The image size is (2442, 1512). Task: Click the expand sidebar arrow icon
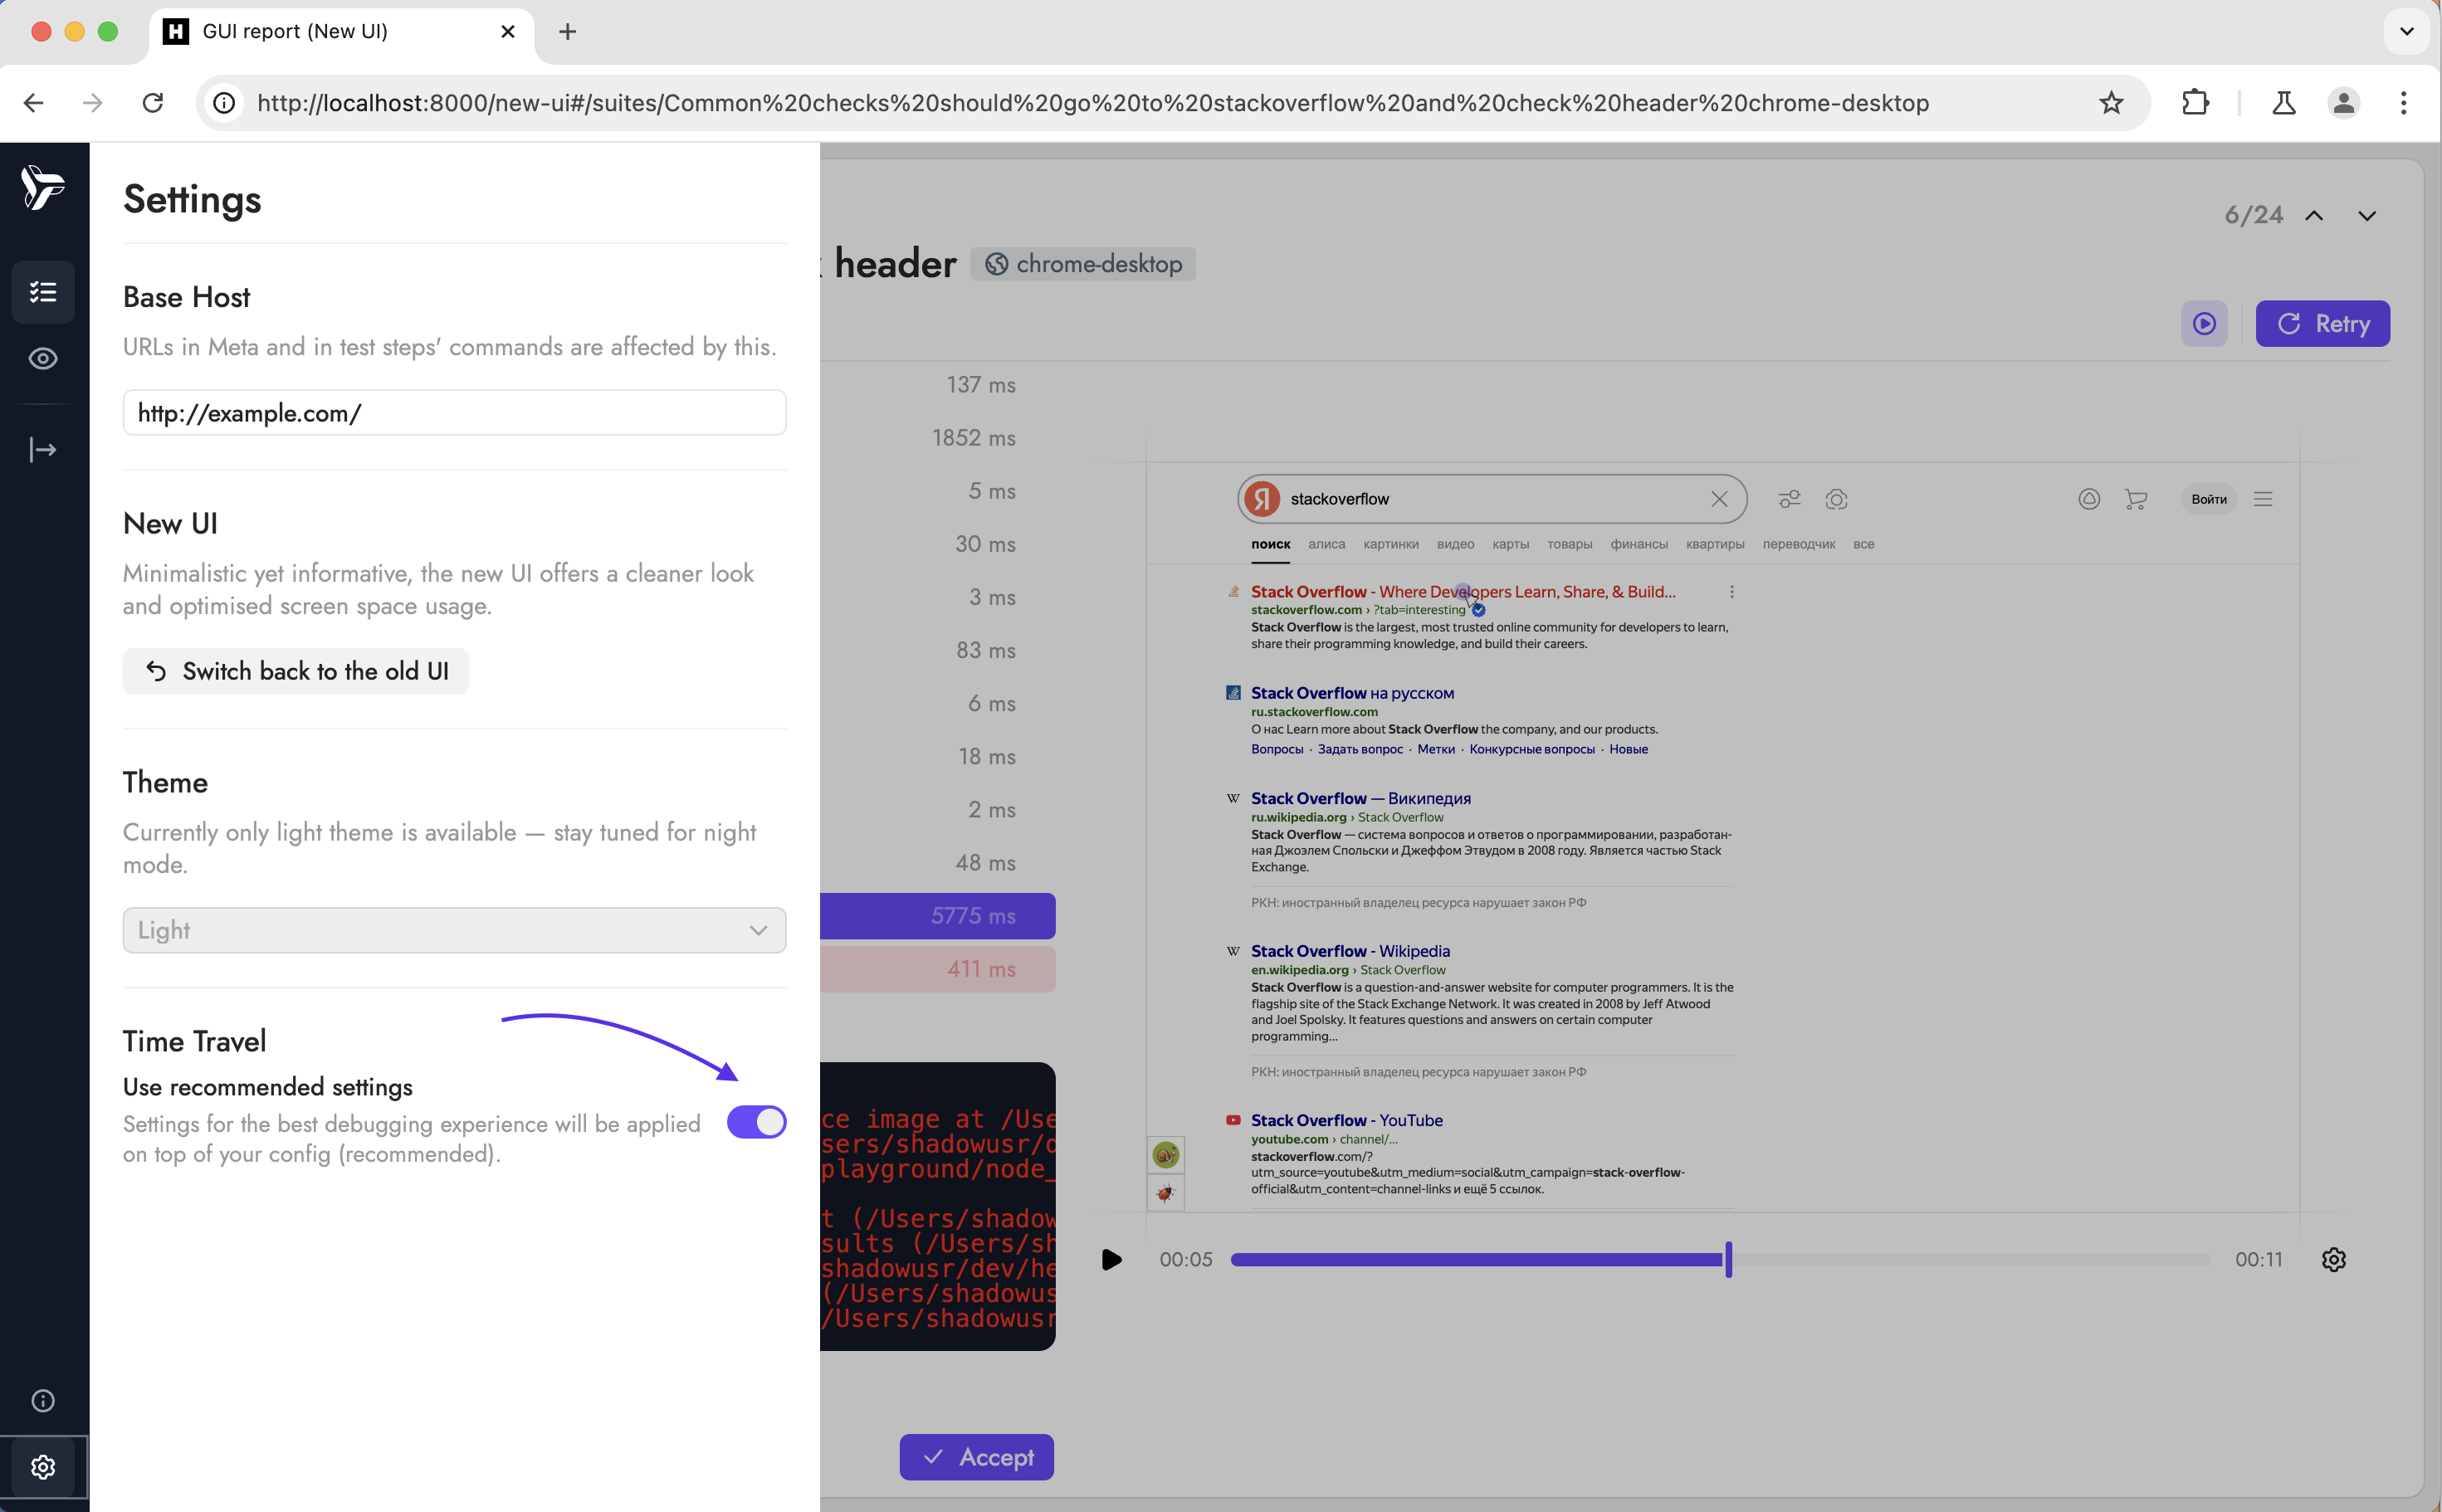(43, 450)
